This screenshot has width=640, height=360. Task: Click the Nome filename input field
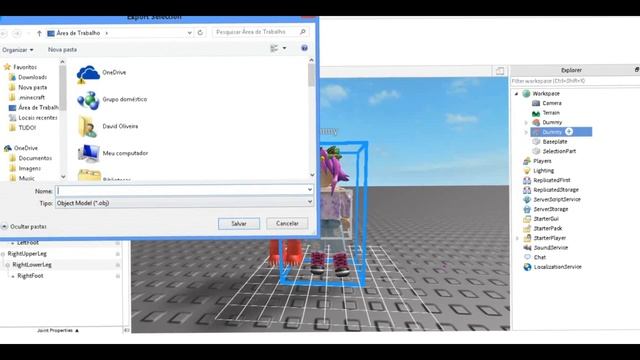click(181, 190)
